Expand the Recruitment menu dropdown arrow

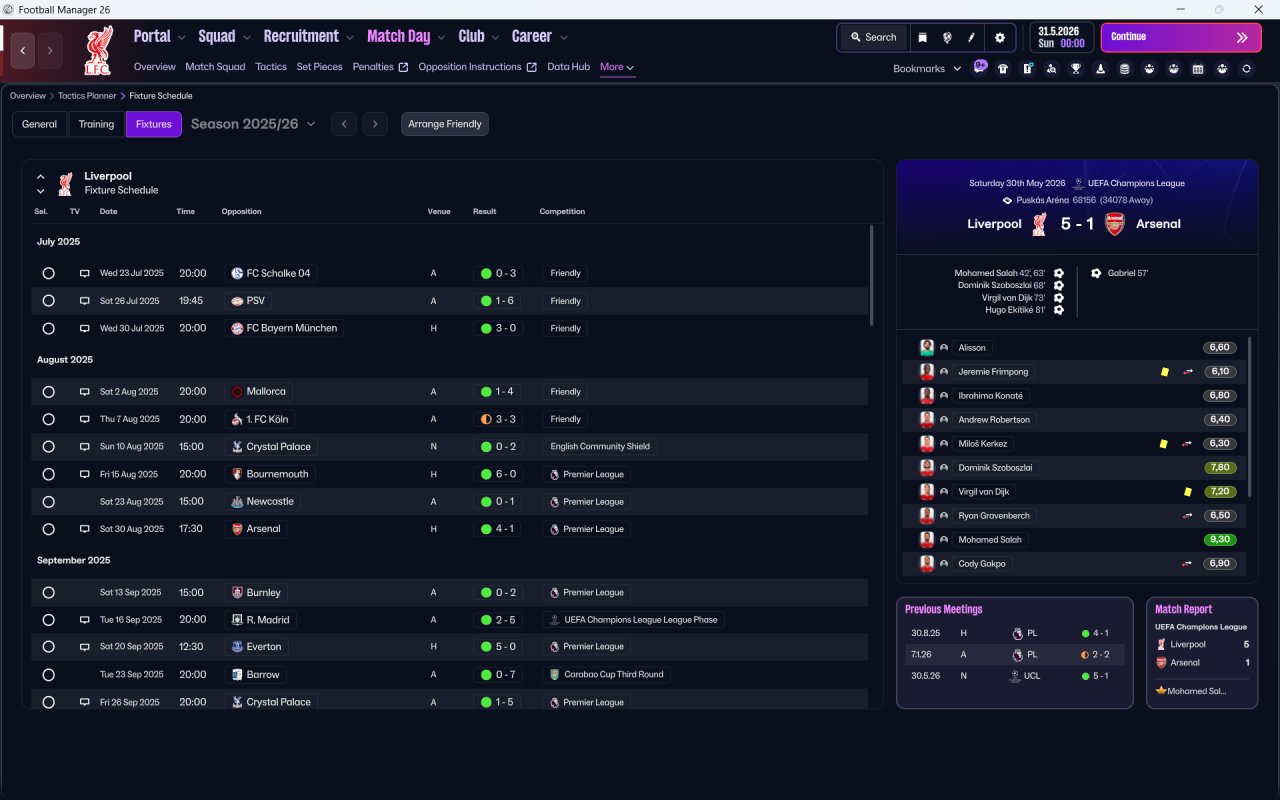350,37
